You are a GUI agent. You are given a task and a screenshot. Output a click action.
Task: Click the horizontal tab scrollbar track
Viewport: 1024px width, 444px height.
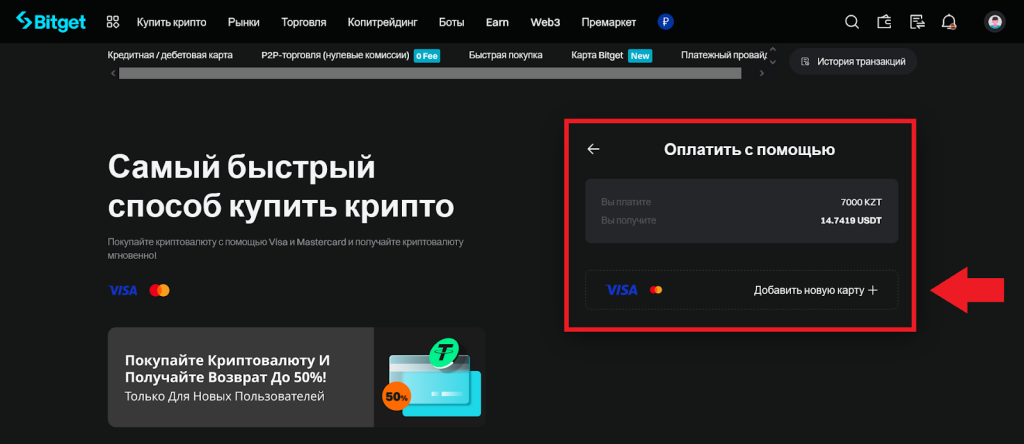430,73
